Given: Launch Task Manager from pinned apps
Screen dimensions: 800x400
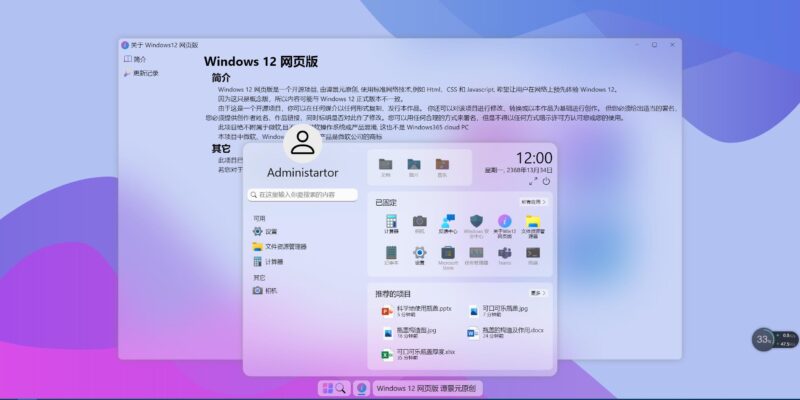Looking at the screenshot, I should 477,256.
